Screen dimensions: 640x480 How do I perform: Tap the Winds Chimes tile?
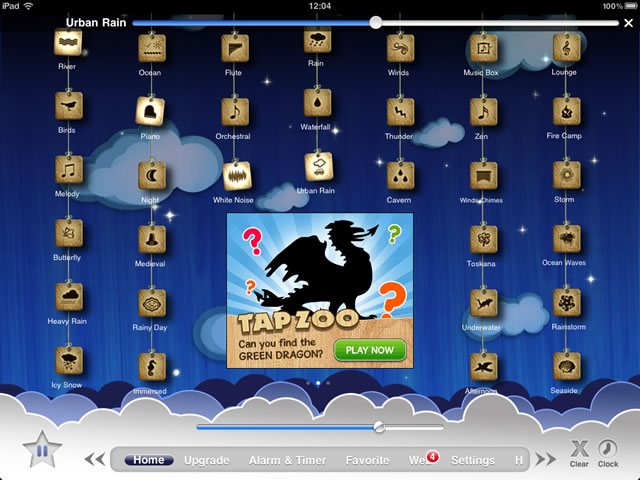(483, 176)
